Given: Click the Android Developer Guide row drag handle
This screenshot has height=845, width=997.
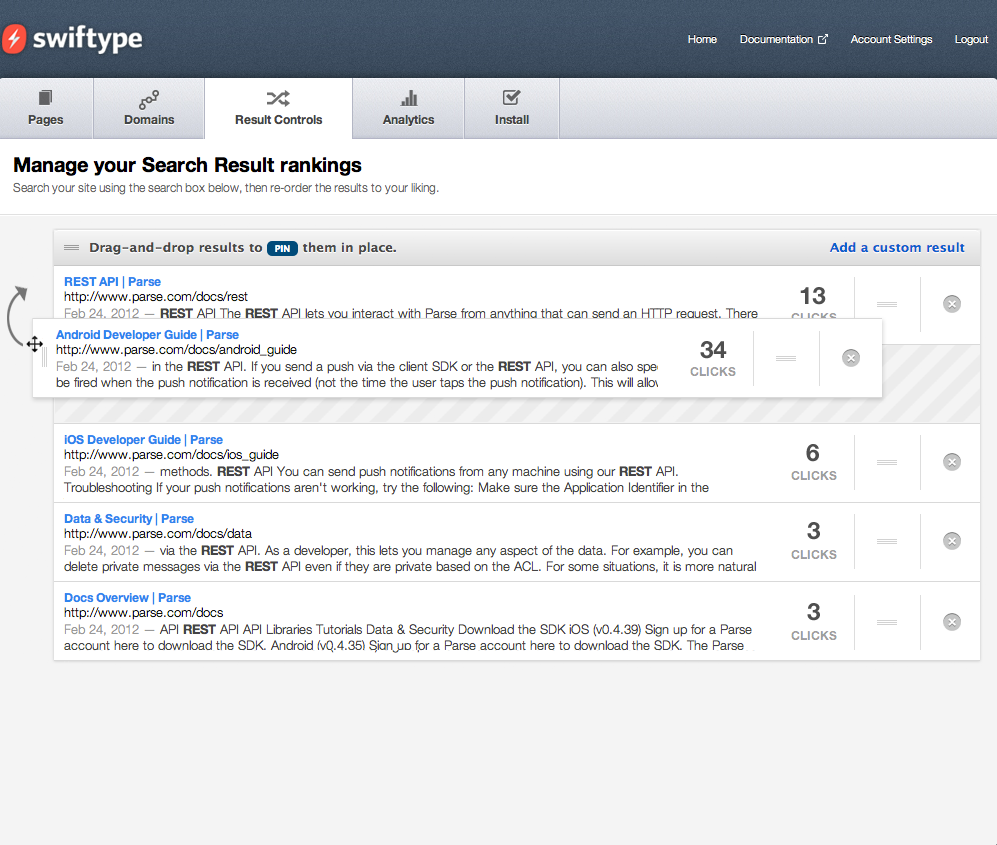Looking at the screenshot, I should click(786, 358).
